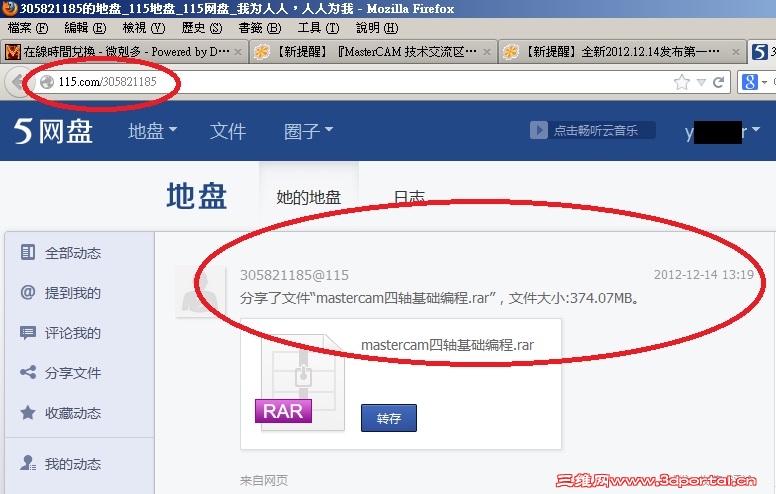
Task: Open the address bar history dropdown arrow
Action: pos(701,82)
